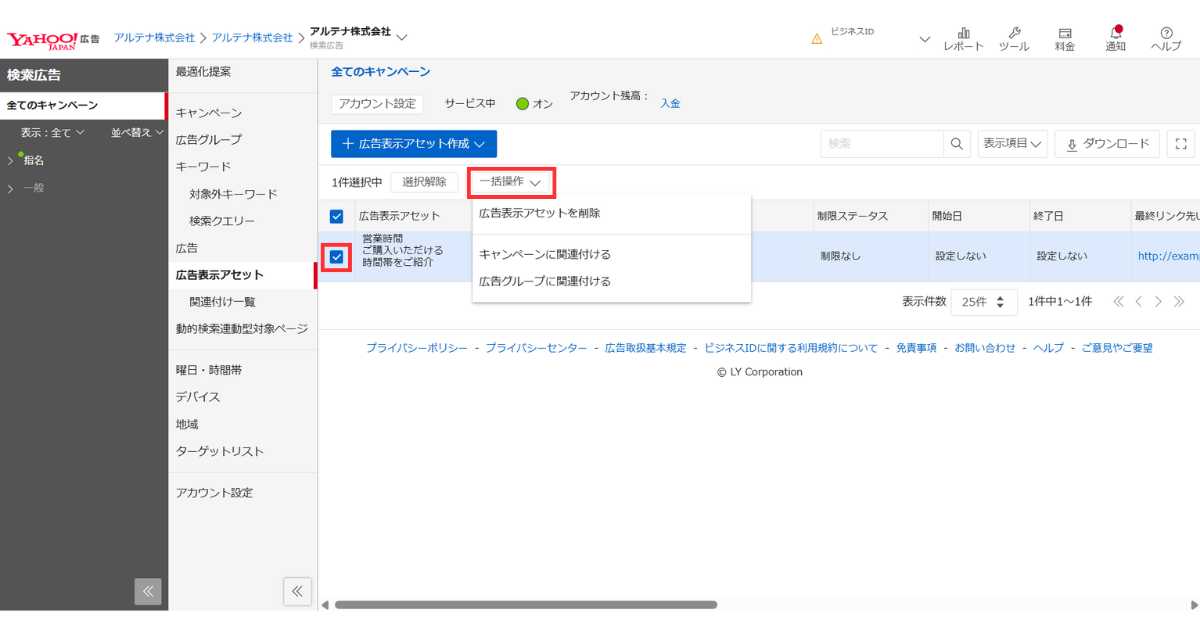This screenshot has height=630, width=1200.
Task: Click the 入金 deposit link
Action: [670, 103]
